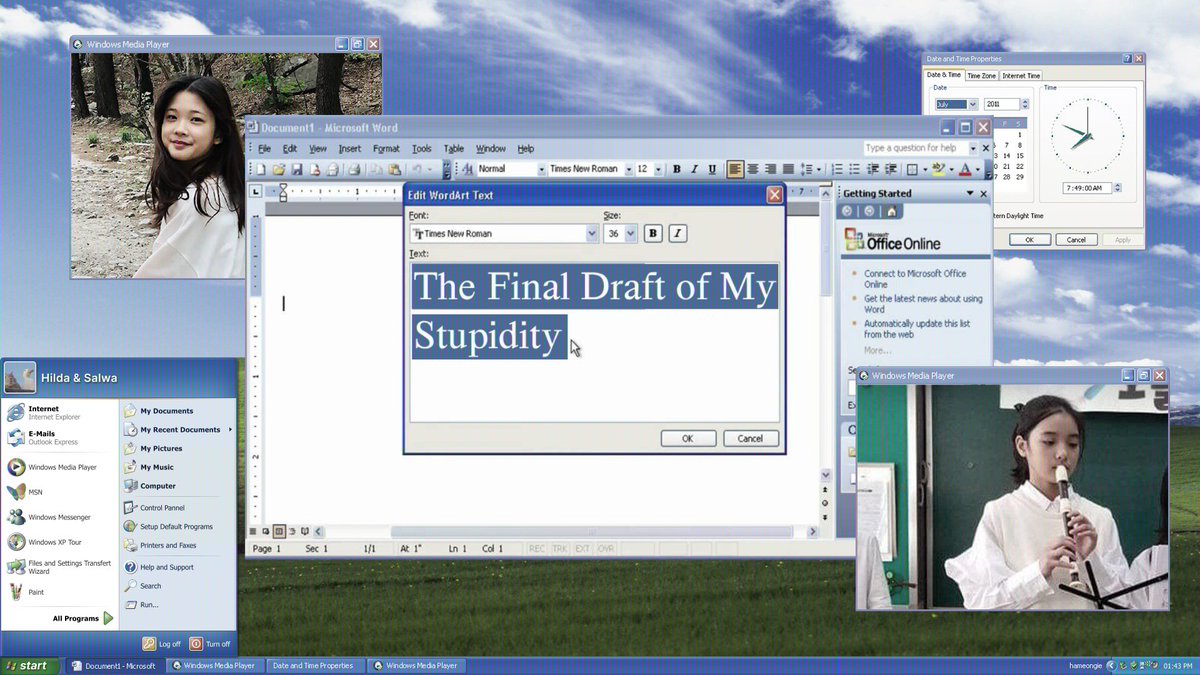Screen dimensions: 1200x675
Task: Toggle the Bold B button in WordArt dialog
Action: click(x=653, y=233)
